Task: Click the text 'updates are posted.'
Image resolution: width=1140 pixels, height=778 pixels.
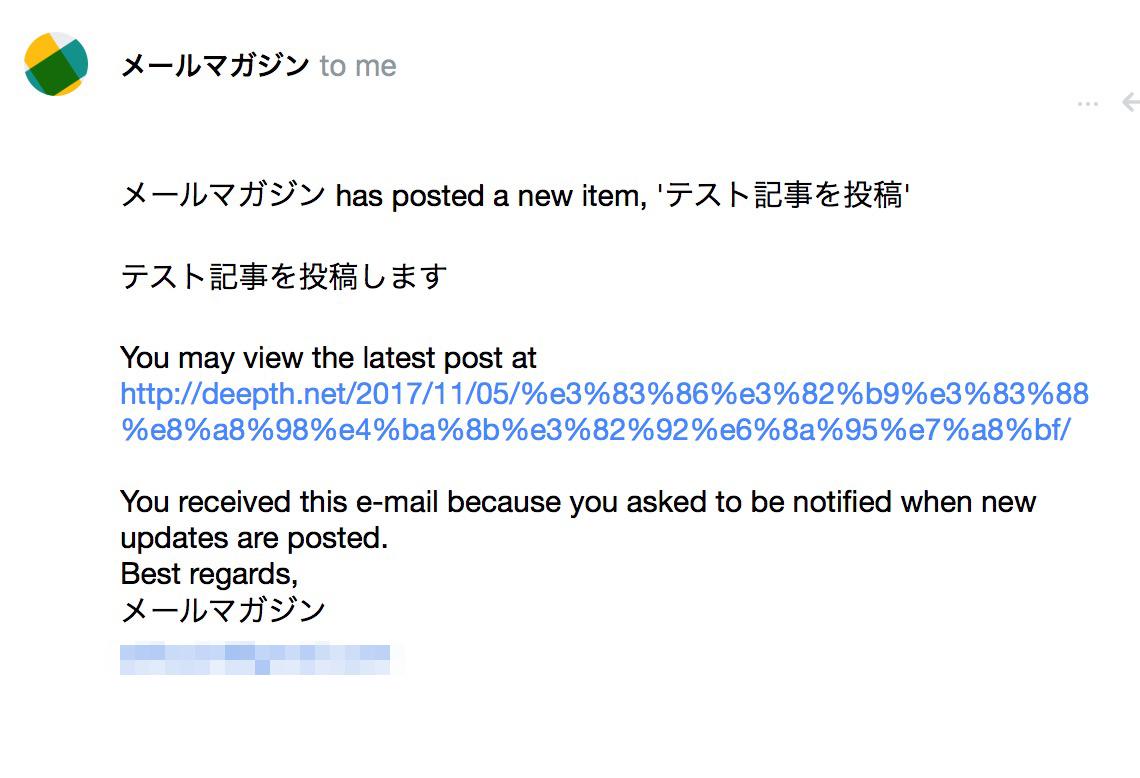Action: pyautogui.click(x=254, y=538)
